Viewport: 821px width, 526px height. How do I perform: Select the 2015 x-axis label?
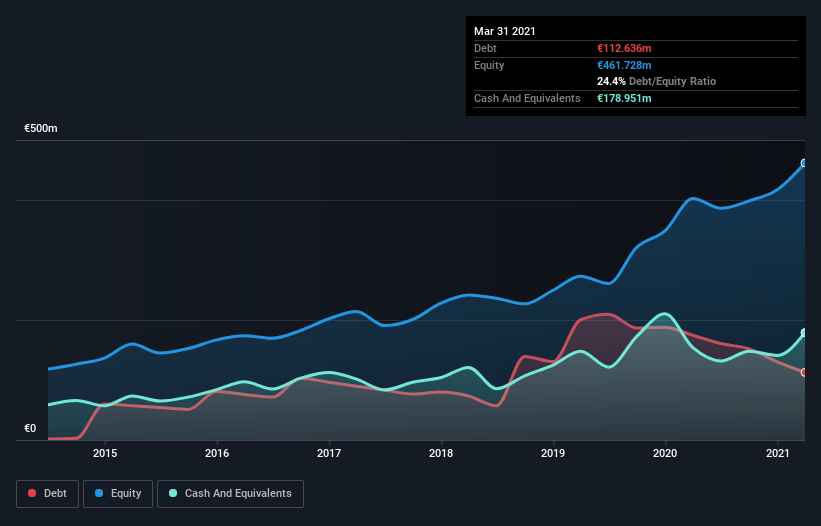pos(105,453)
